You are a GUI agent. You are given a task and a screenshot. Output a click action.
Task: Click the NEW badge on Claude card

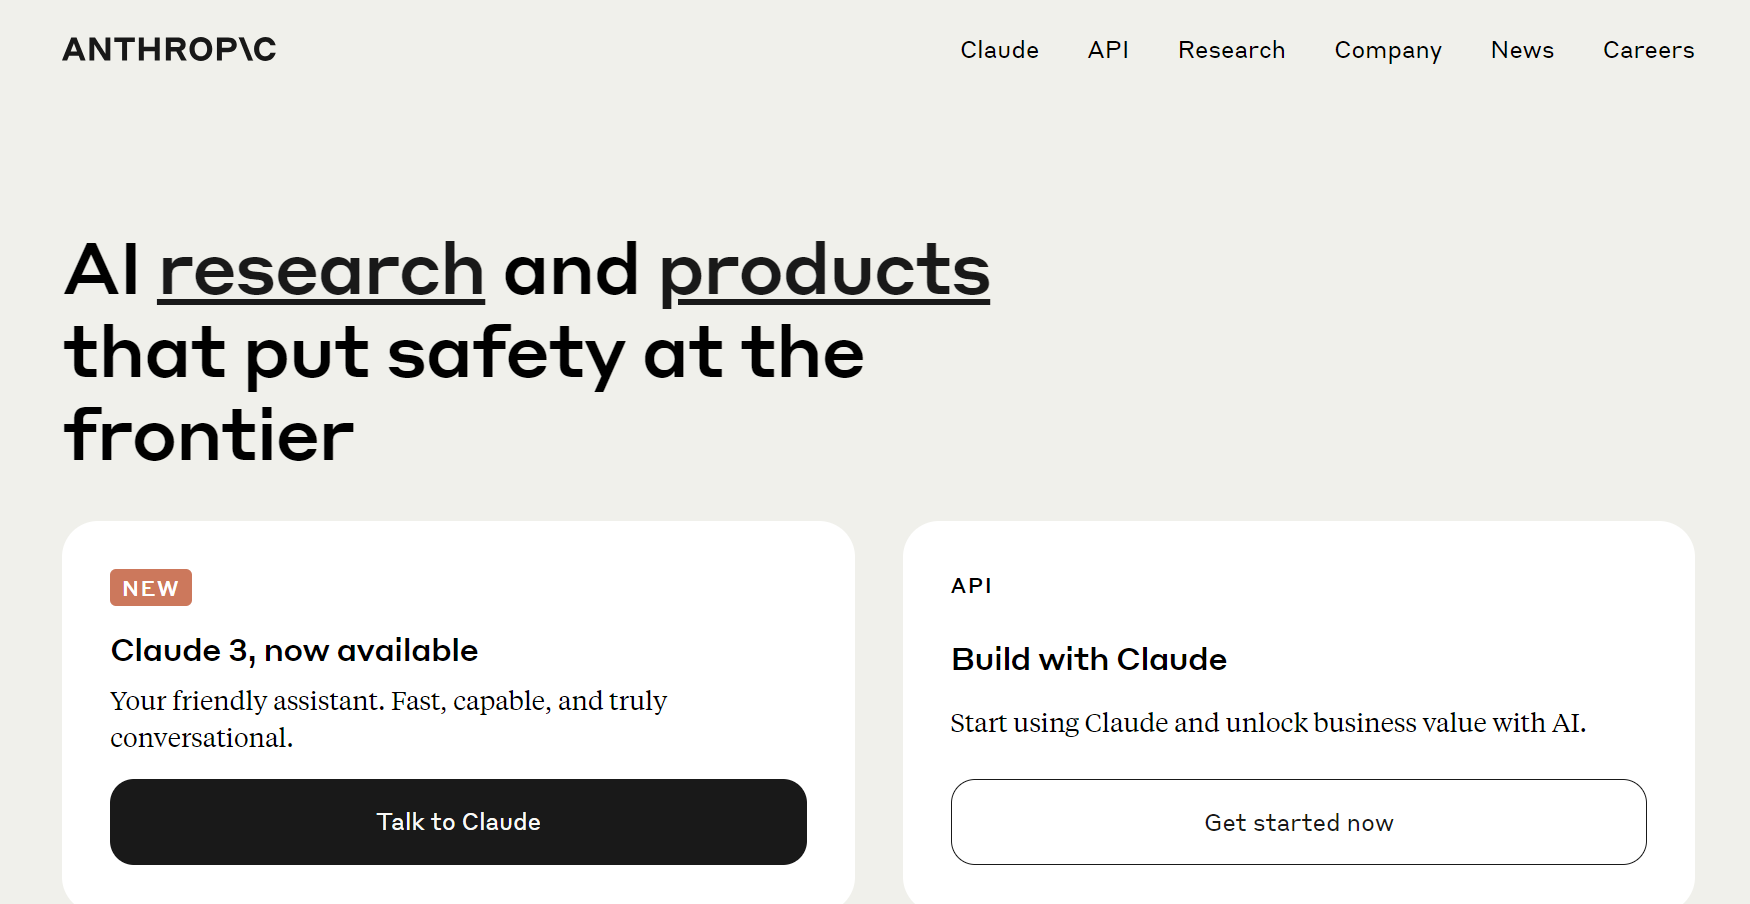pos(151,588)
